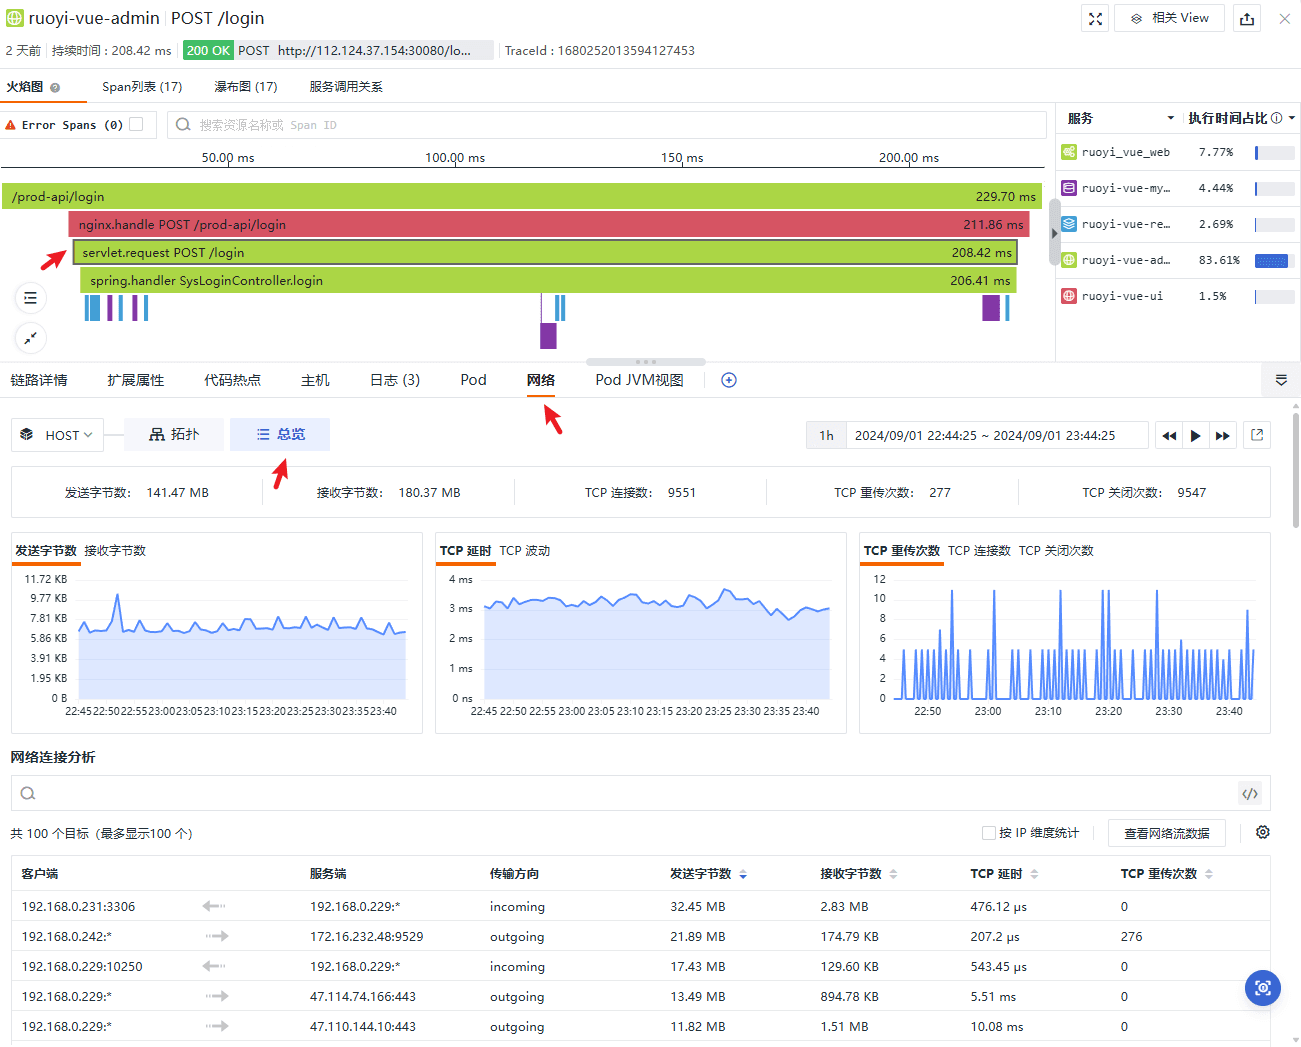Open the 相关 View button
This screenshot has height=1047, width=1301.
(x=1169, y=19)
